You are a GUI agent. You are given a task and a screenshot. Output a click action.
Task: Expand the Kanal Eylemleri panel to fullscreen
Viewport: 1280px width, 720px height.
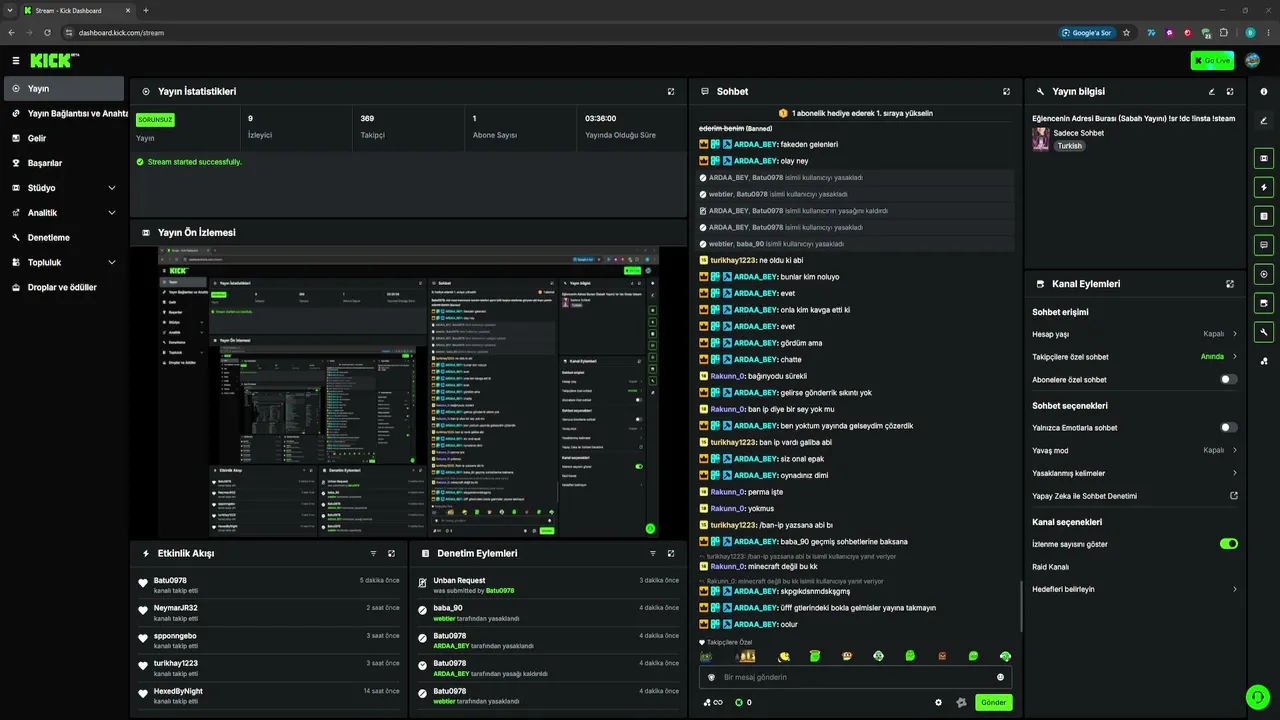(1230, 284)
